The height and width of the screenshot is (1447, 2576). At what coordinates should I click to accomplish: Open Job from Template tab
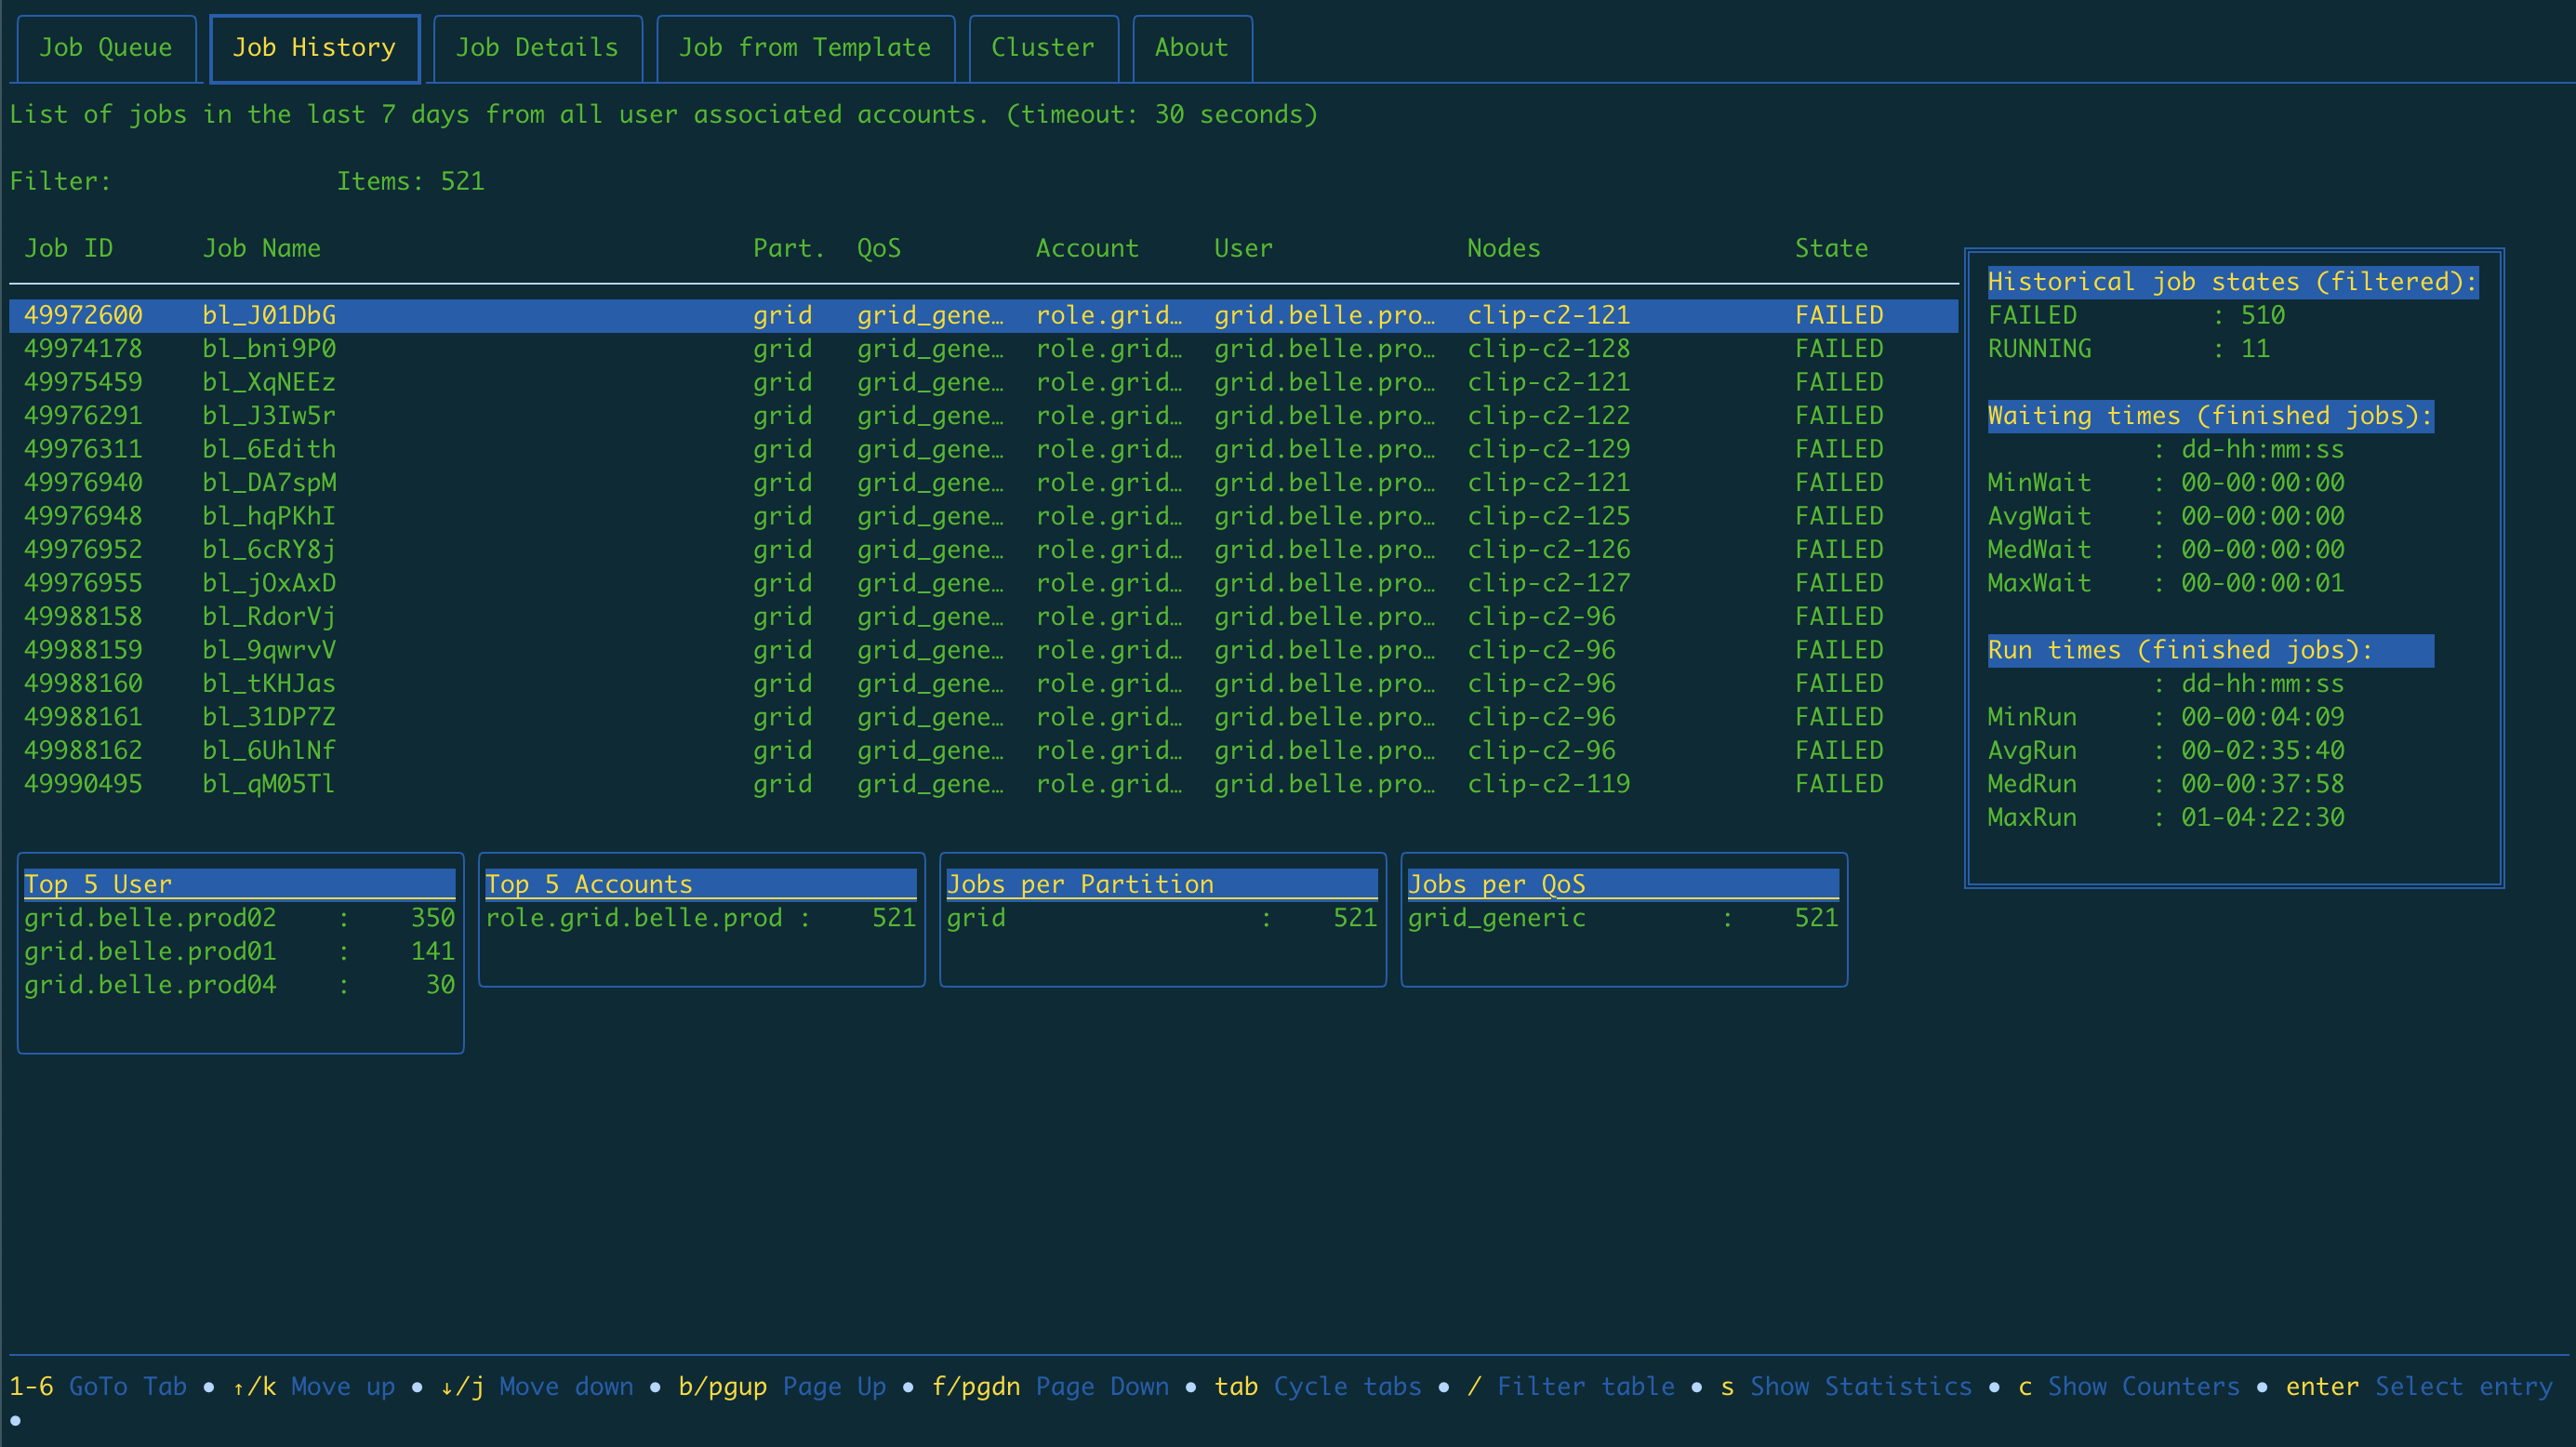click(x=803, y=46)
